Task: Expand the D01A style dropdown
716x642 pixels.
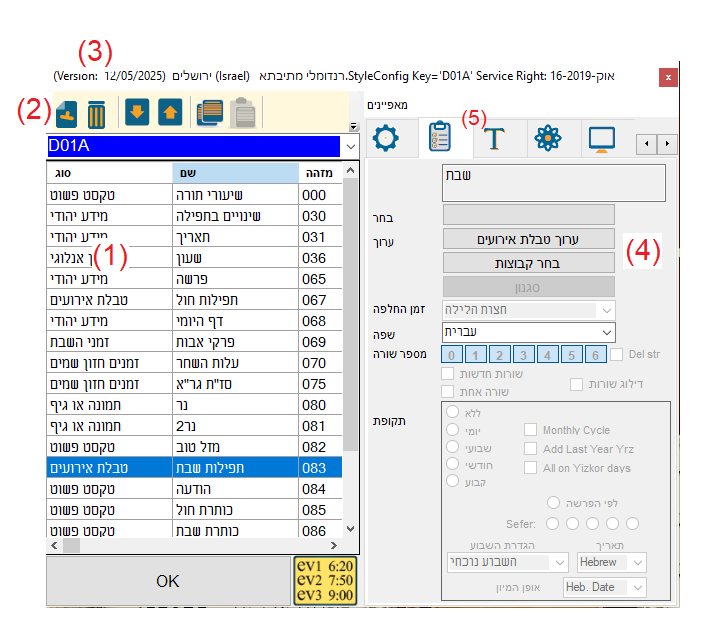Action: (350, 147)
